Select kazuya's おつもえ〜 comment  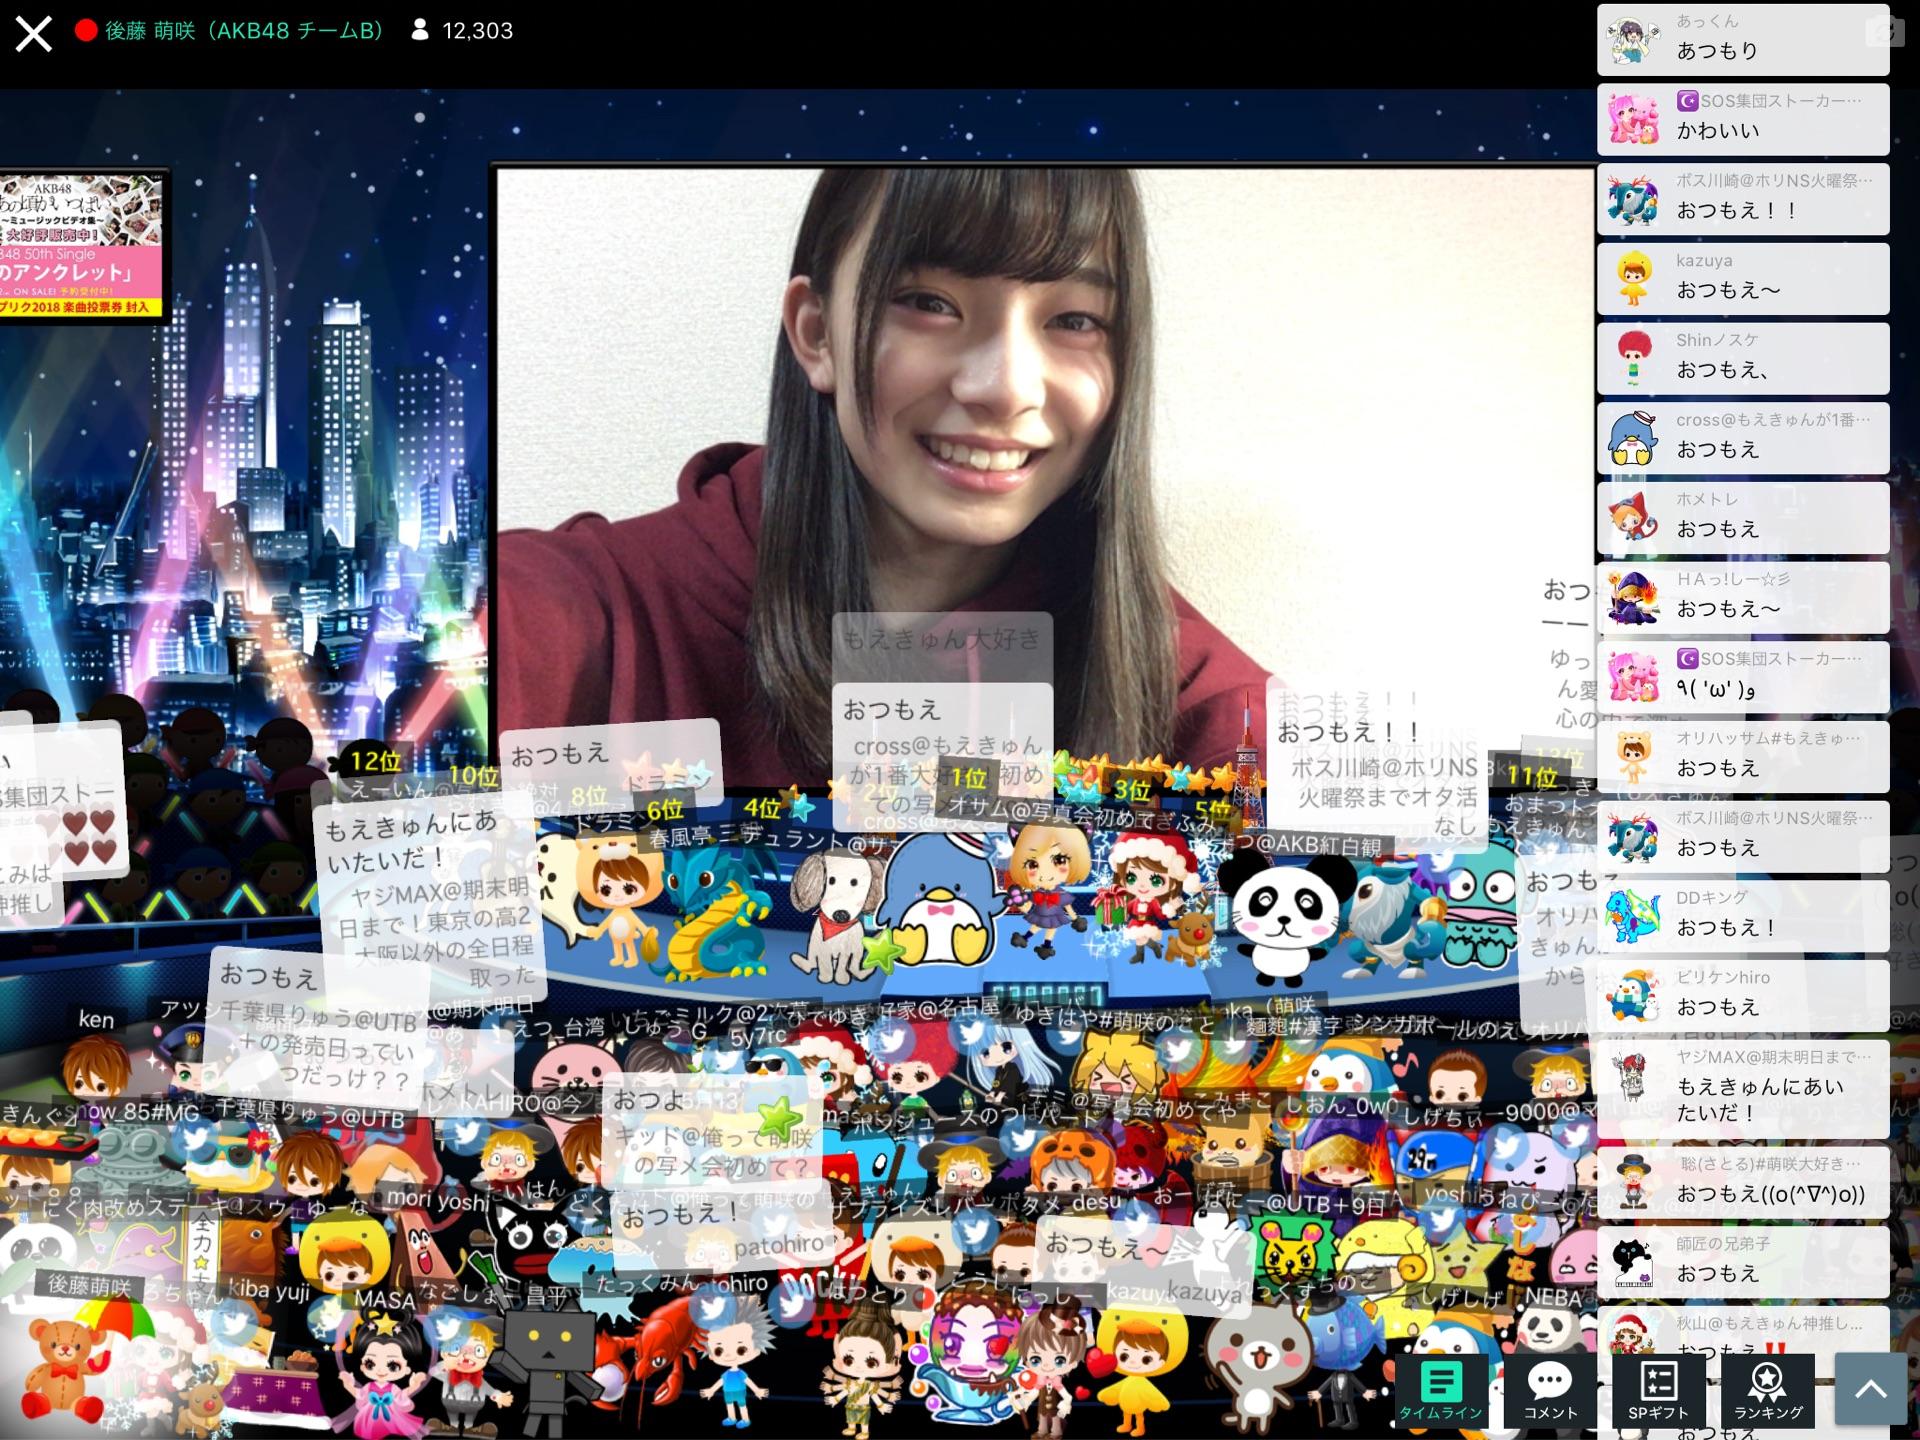click(x=1743, y=278)
